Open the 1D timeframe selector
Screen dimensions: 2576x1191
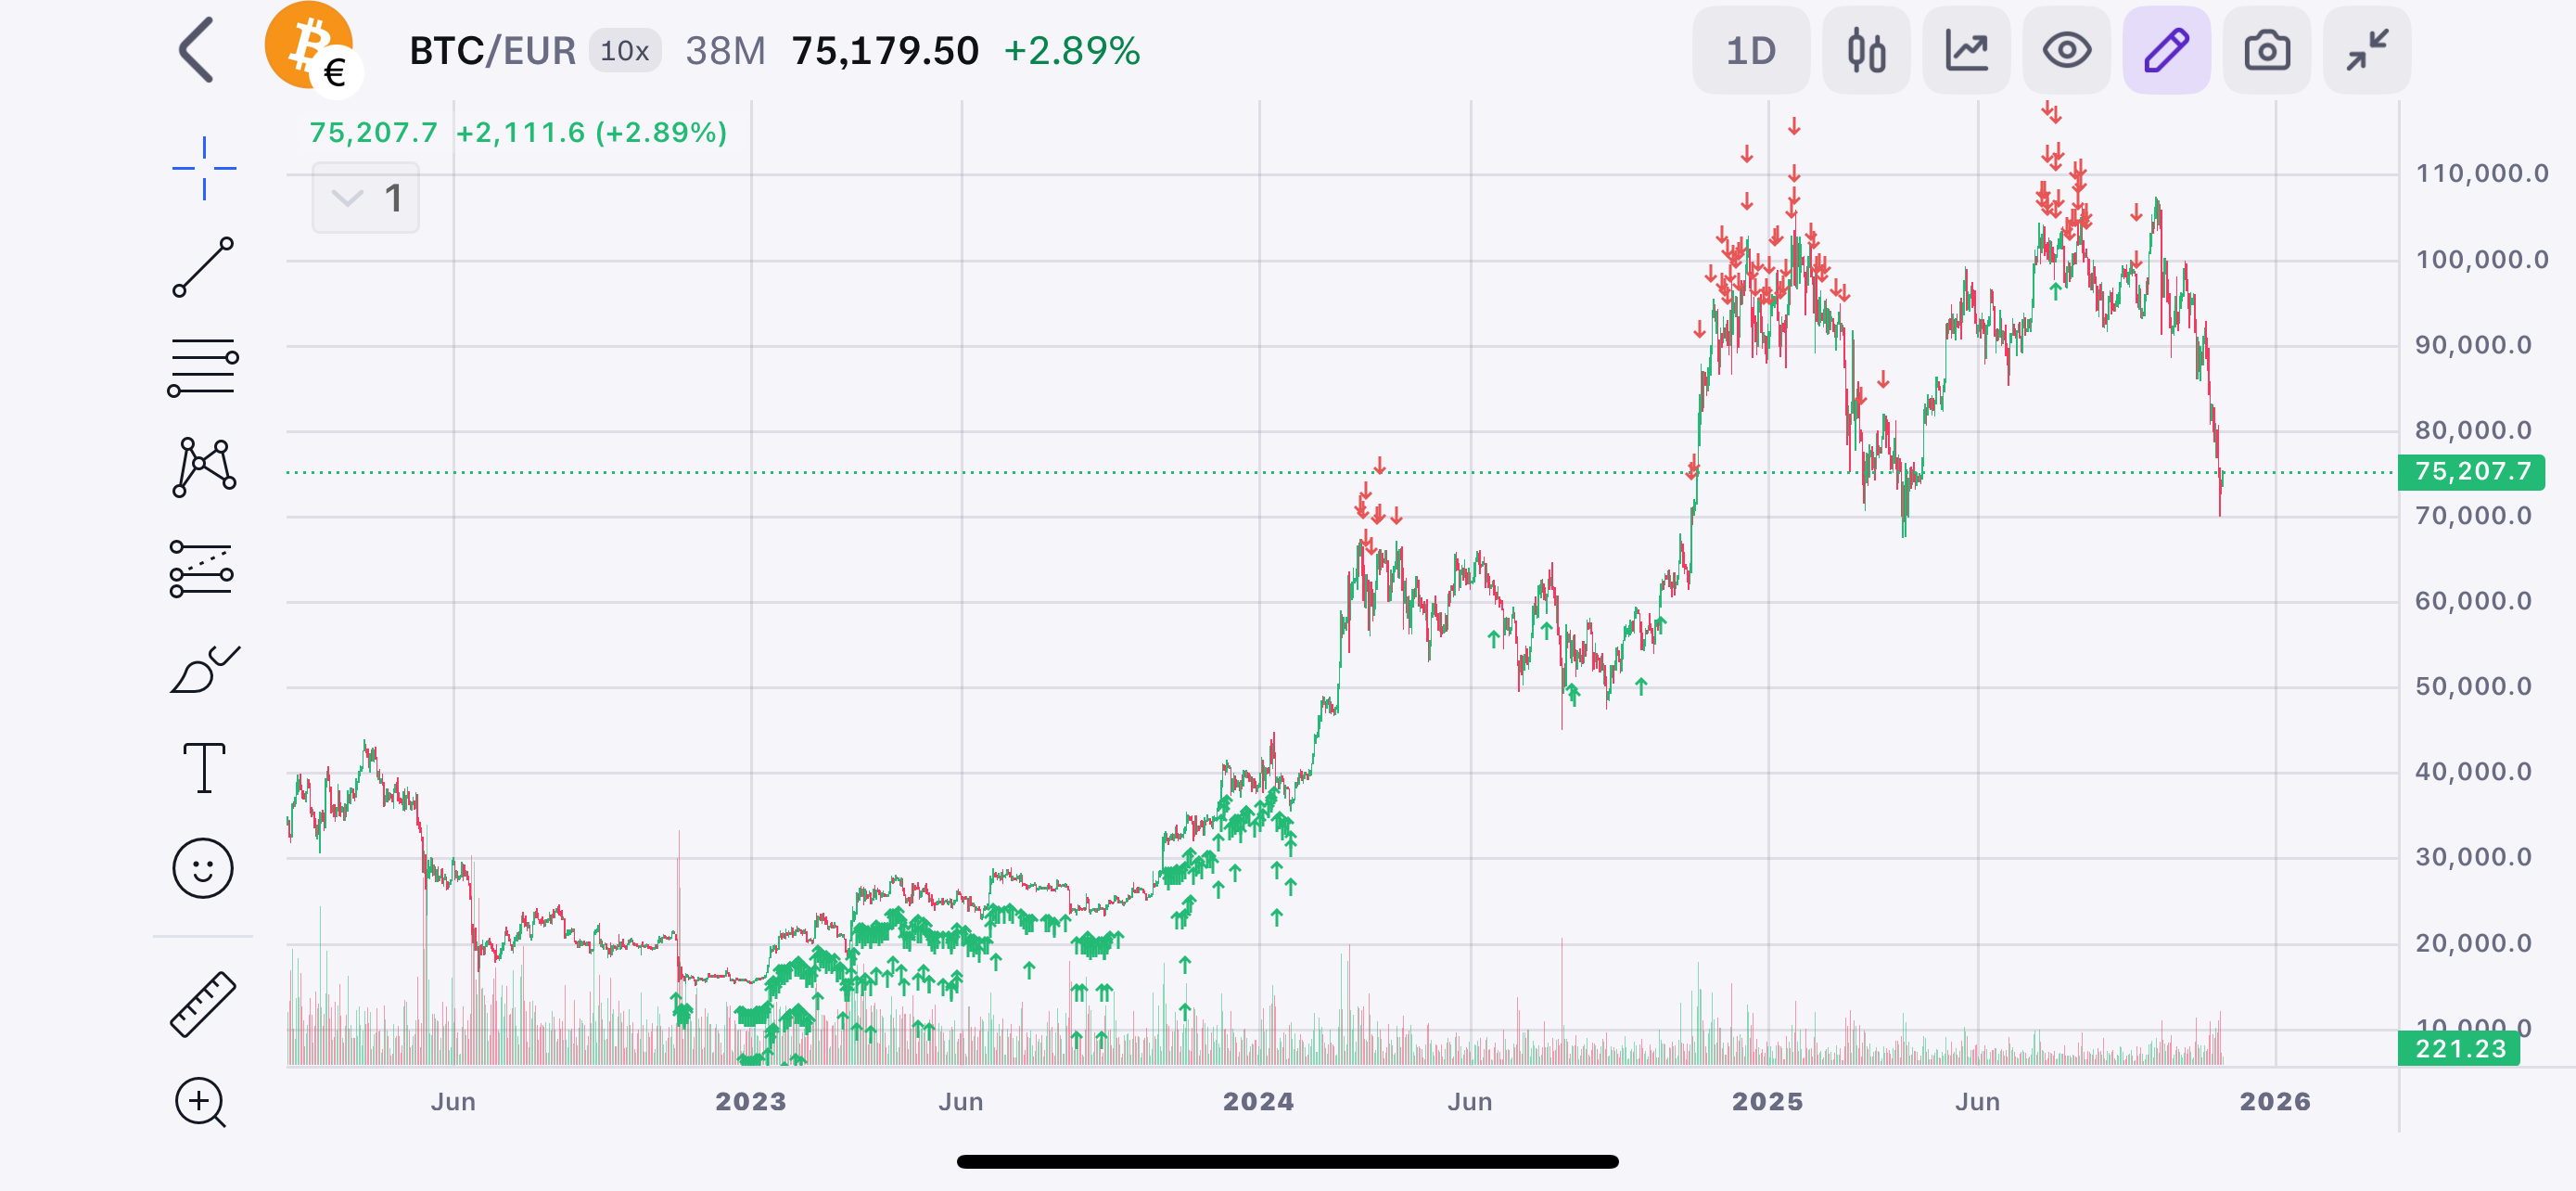pos(1751,50)
